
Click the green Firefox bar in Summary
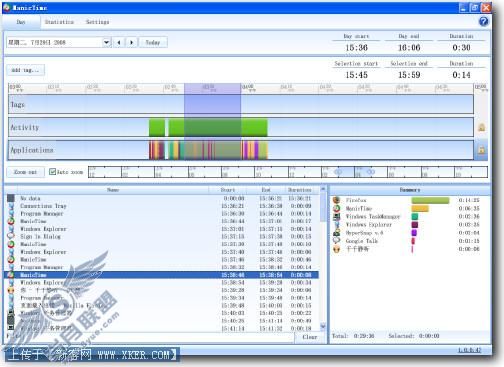(x=430, y=200)
